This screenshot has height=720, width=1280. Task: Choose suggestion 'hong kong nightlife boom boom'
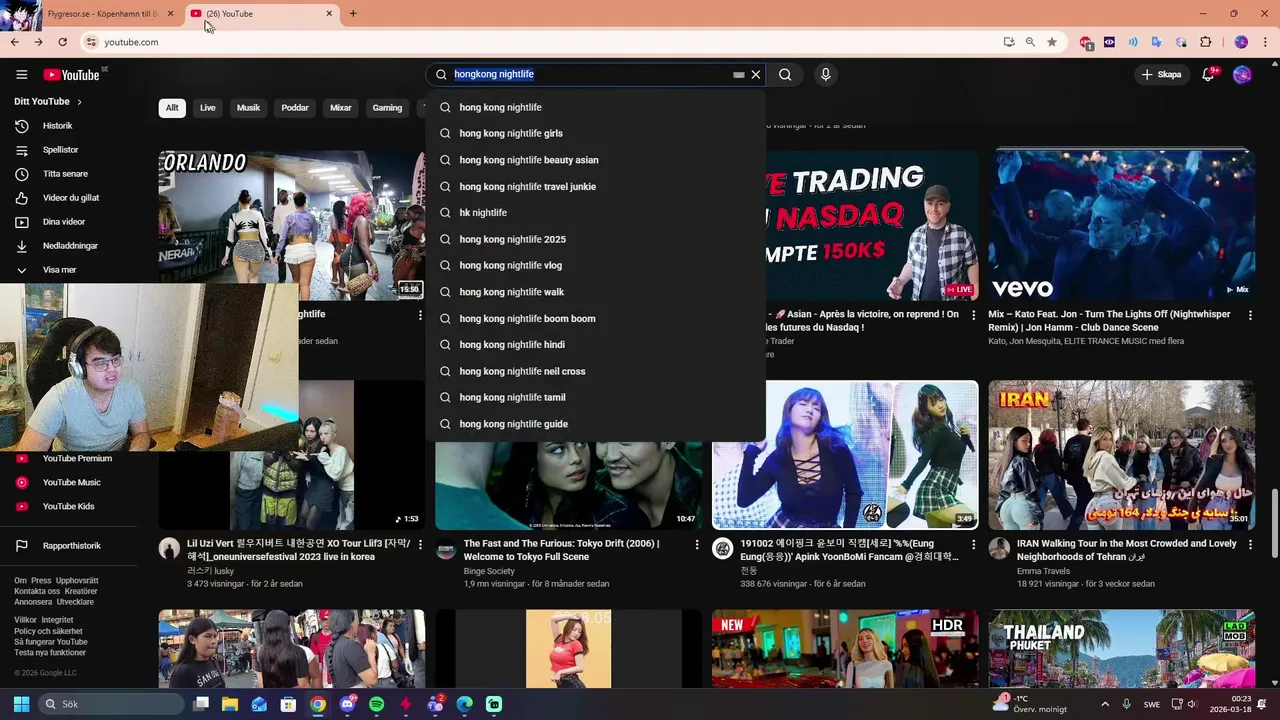(x=595, y=319)
